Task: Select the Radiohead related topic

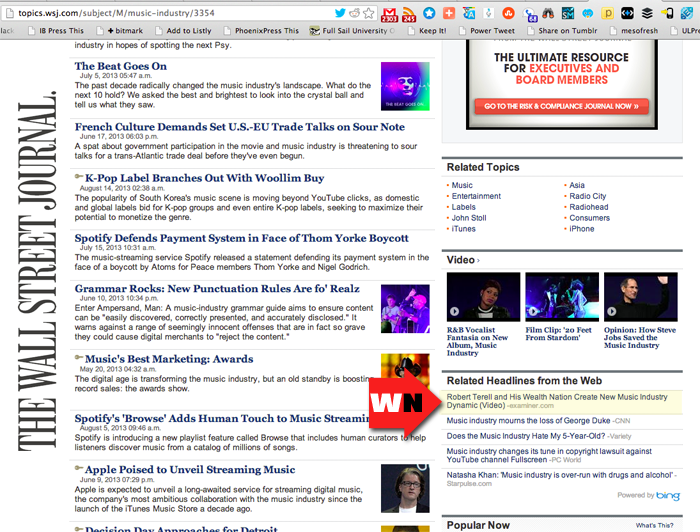Action: point(588,207)
